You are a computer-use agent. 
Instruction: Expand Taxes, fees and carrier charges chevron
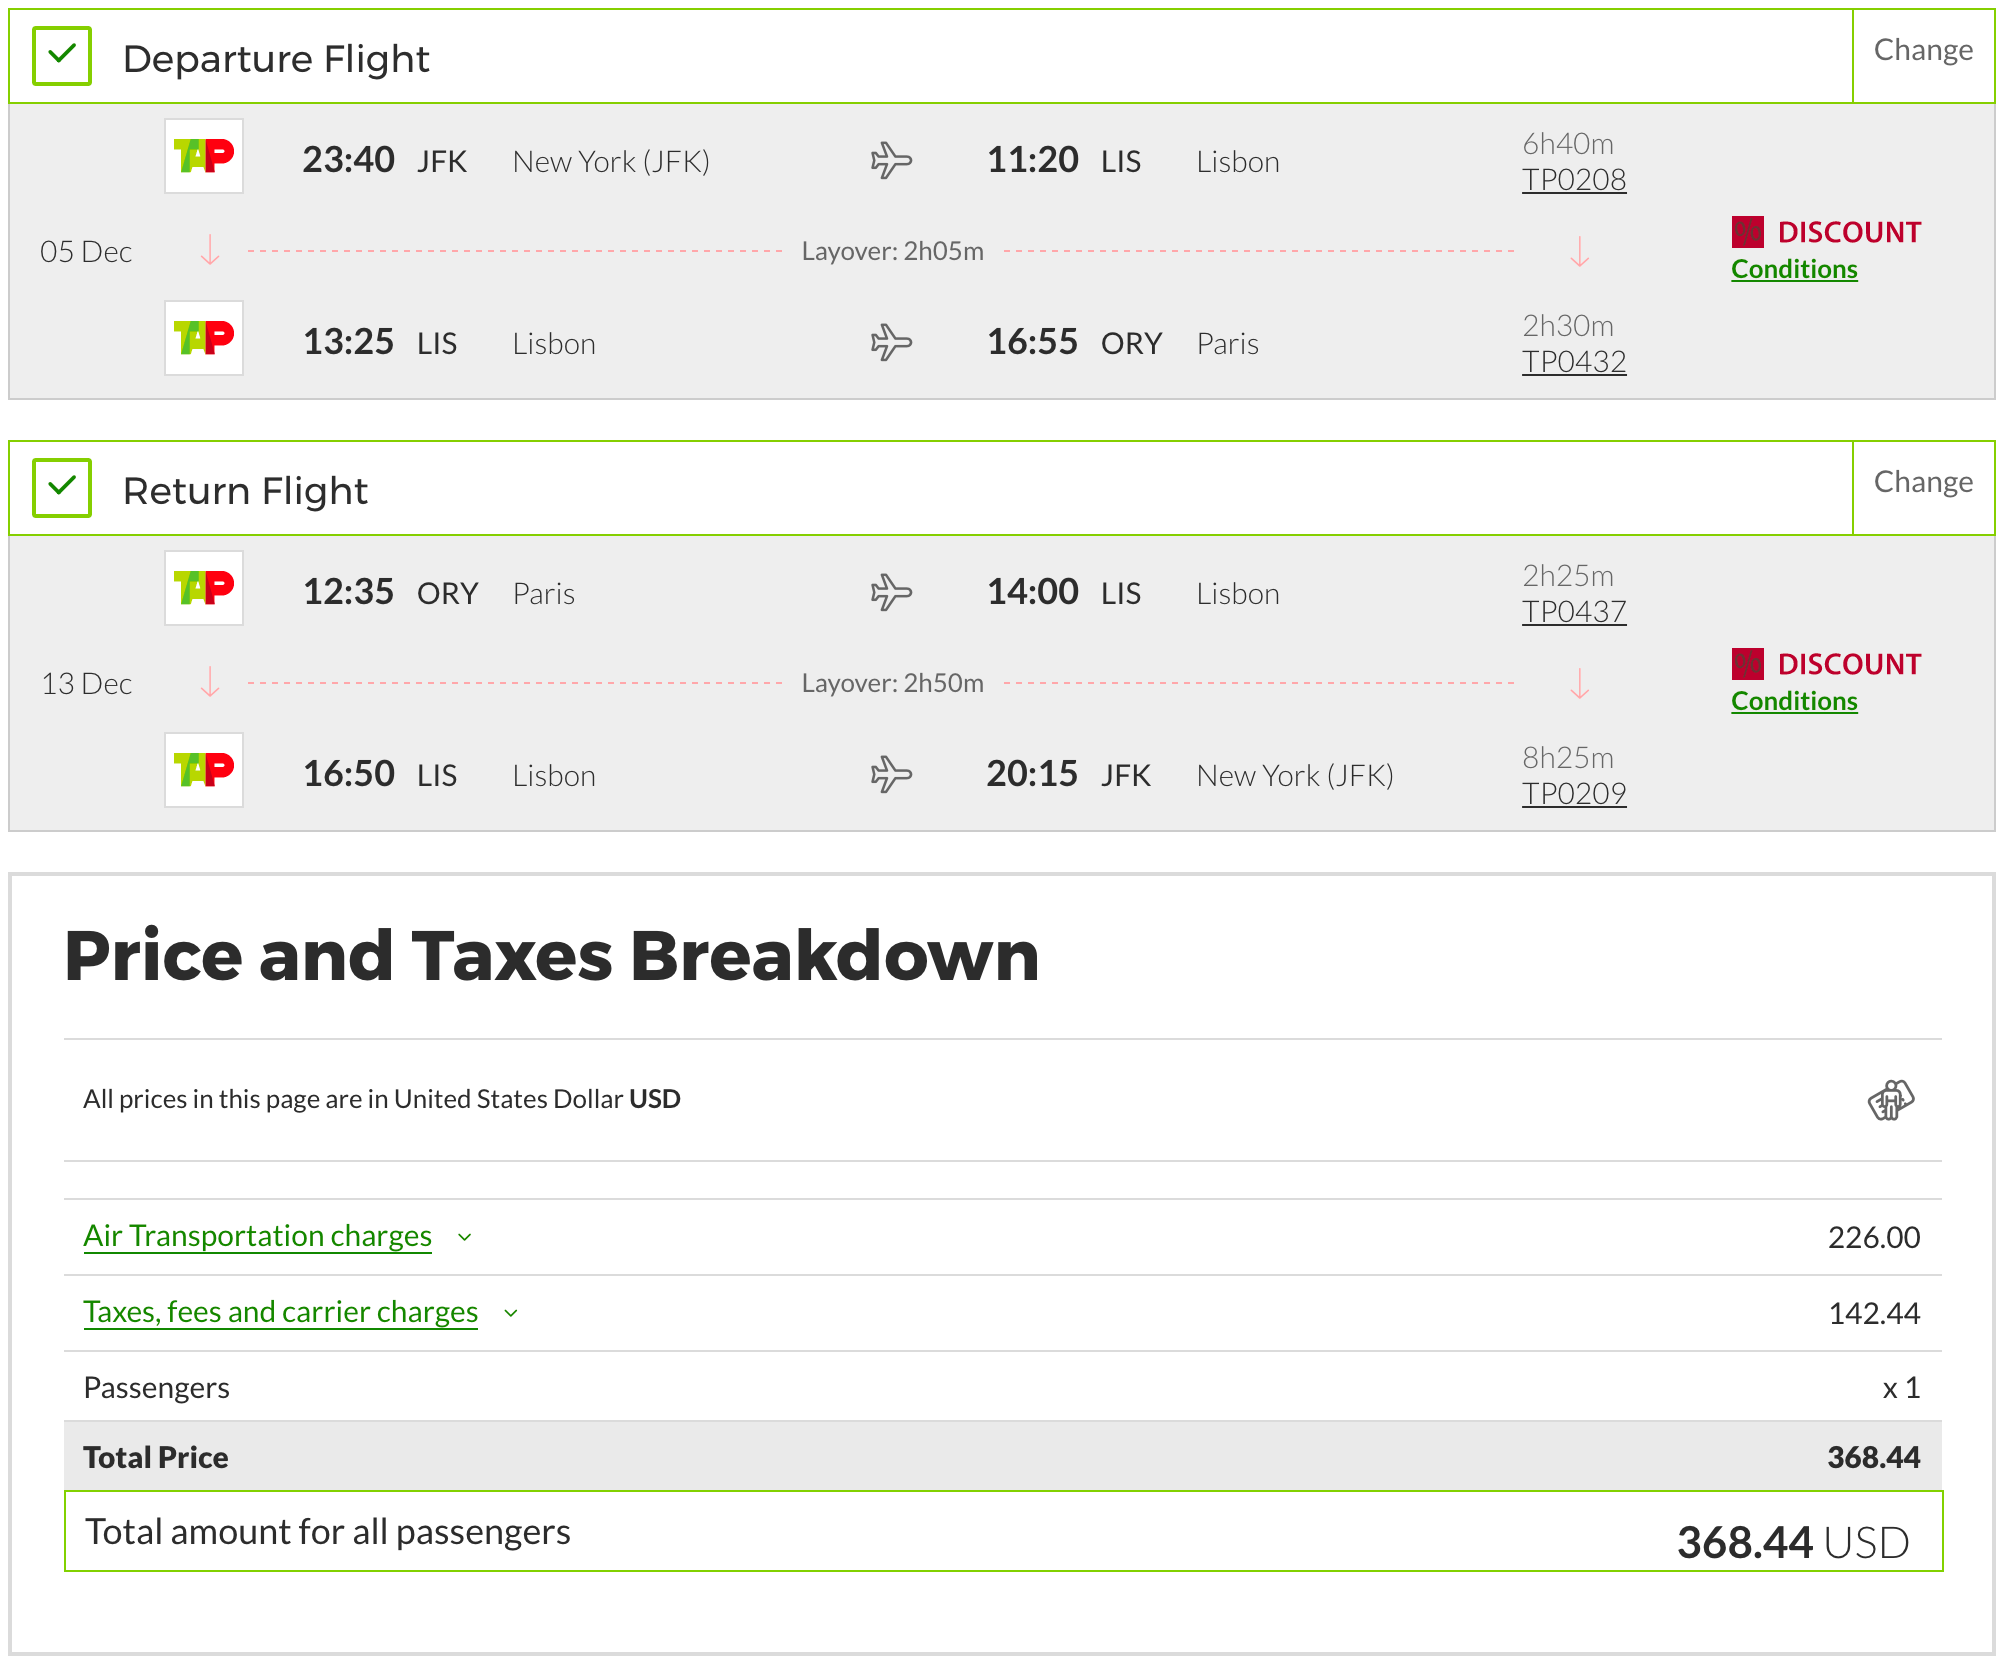511,1313
